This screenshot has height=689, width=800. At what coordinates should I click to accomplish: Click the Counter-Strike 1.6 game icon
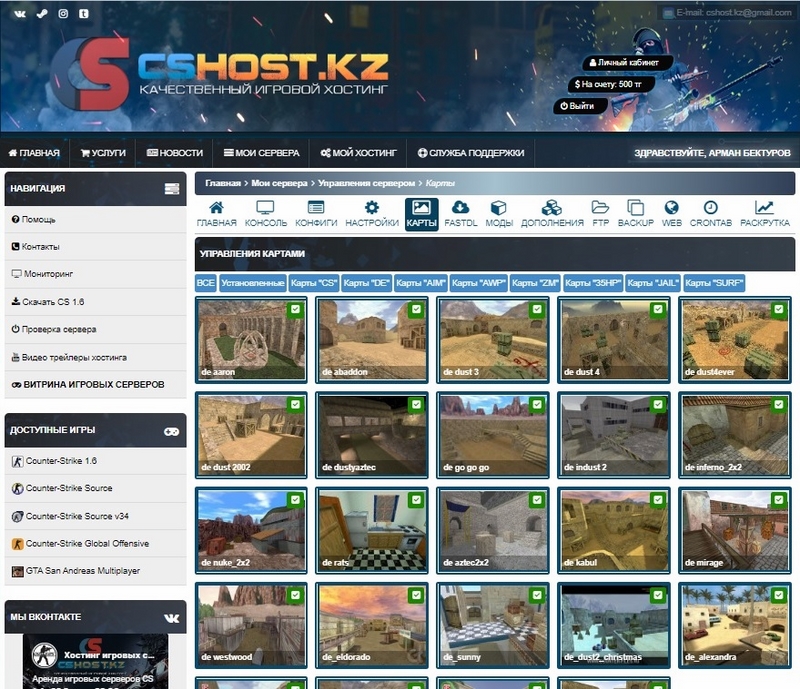click(x=17, y=461)
